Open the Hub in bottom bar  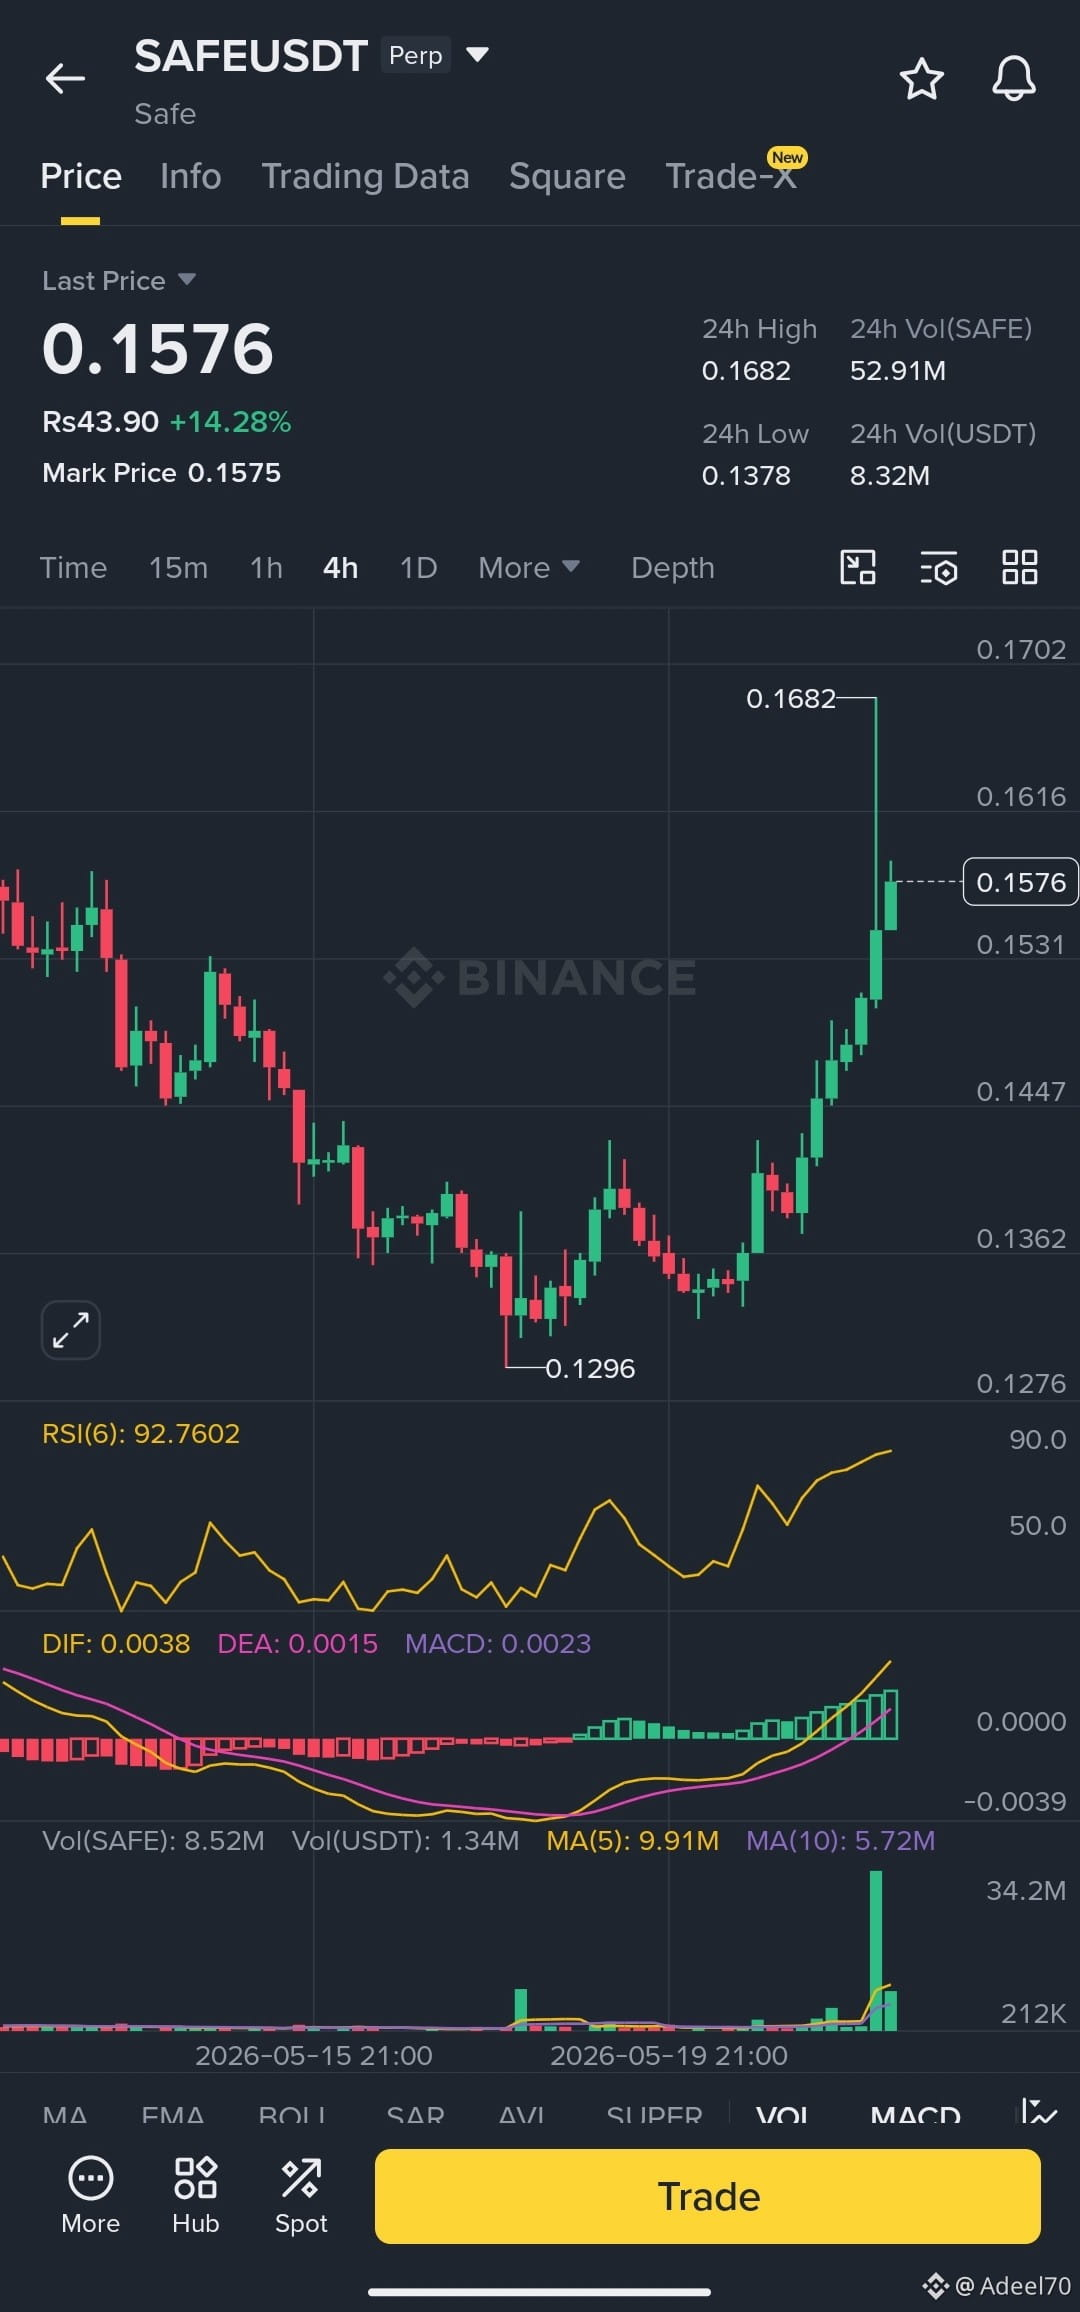(196, 2196)
